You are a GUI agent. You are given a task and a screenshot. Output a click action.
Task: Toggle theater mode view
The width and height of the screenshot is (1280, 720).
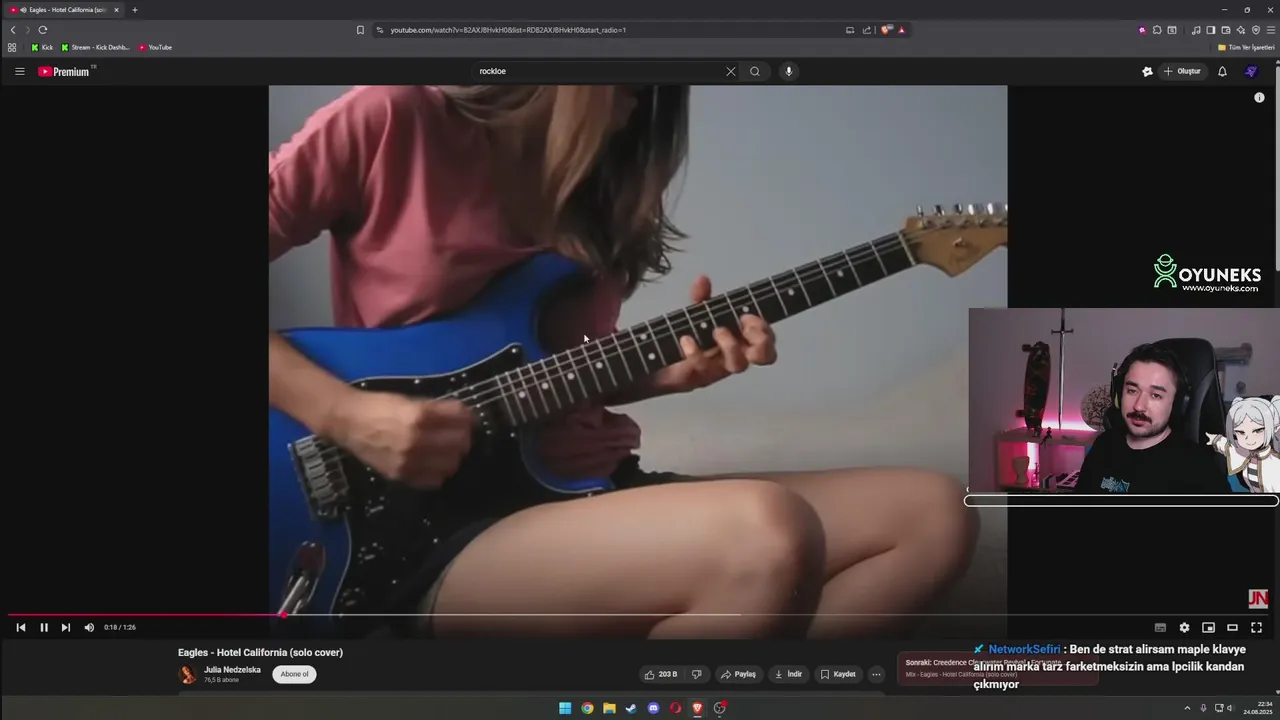coord(1232,627)
